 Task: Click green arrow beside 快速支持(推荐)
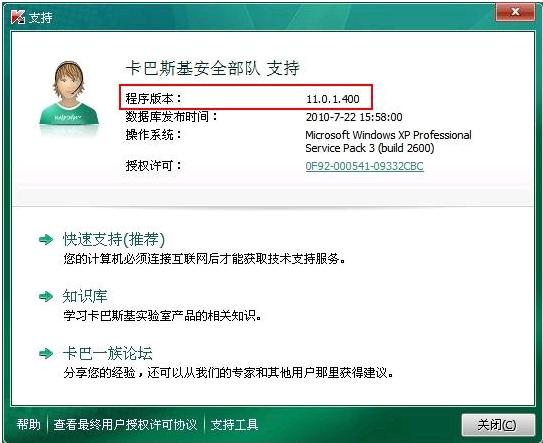[46, 239]
